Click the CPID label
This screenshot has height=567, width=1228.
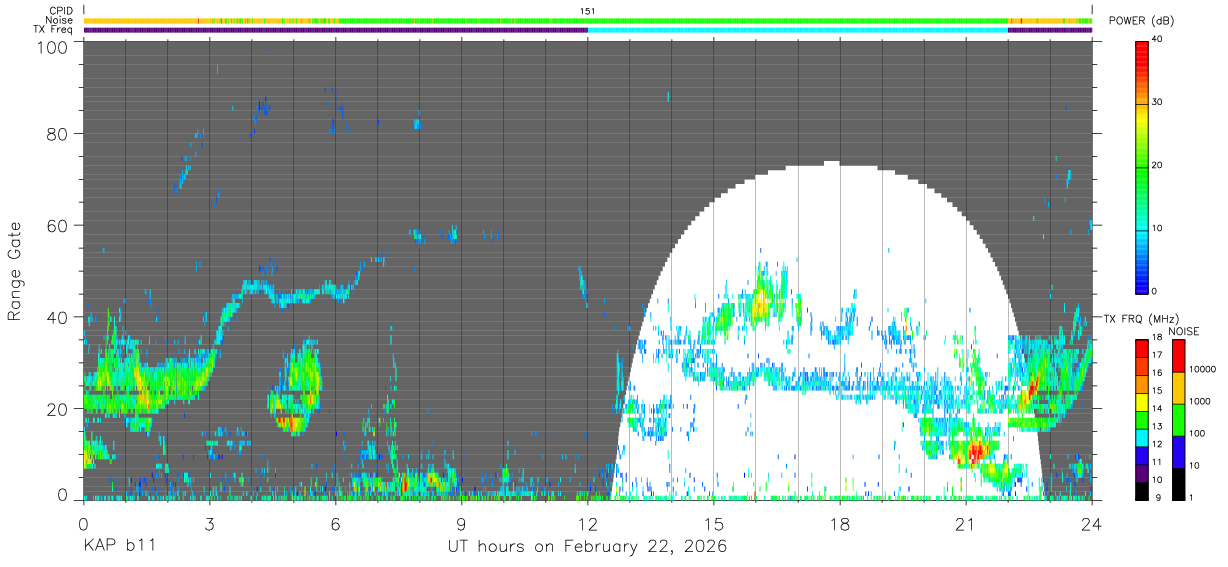(x=60, y=11)
